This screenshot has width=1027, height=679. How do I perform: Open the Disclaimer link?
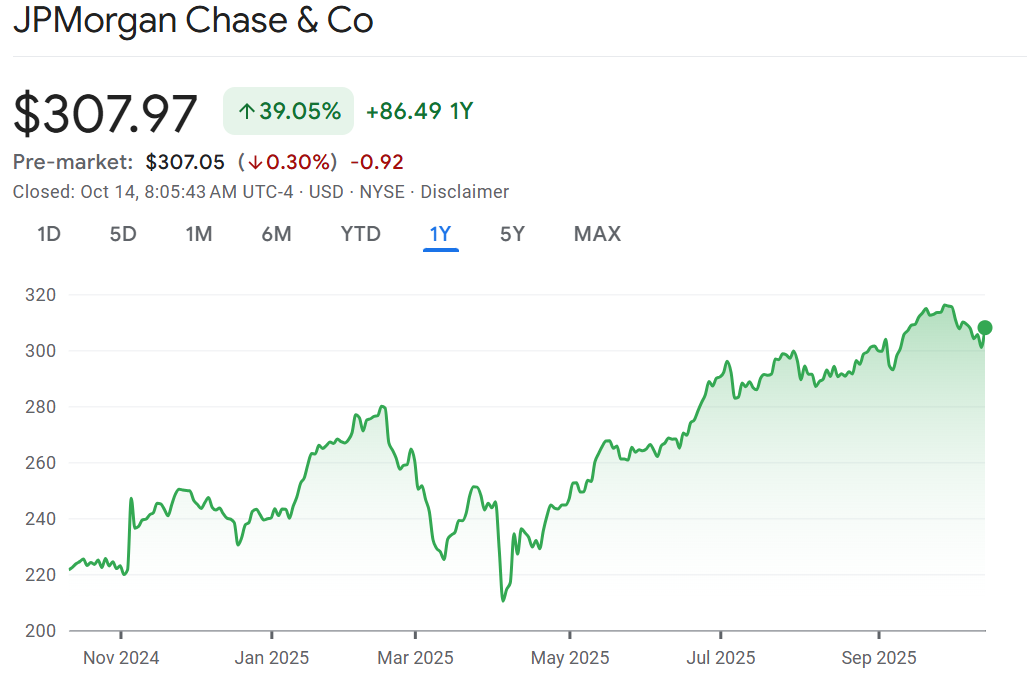coord(464,192)
